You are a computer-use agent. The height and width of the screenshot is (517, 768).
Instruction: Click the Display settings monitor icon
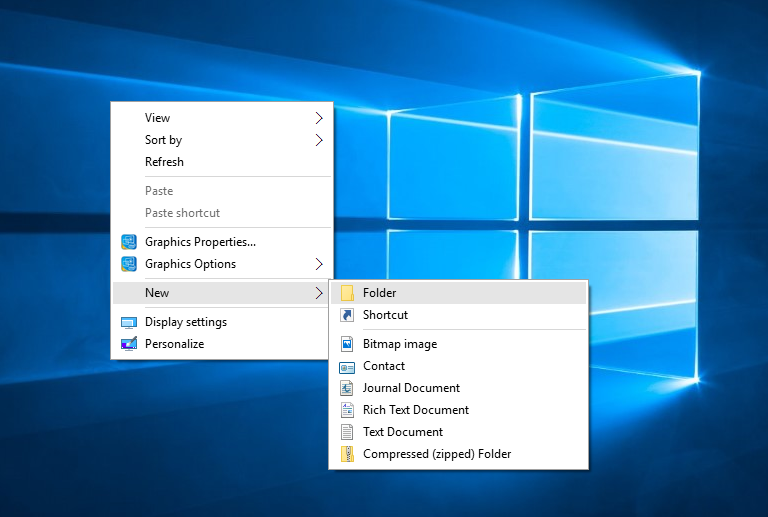click(x=129, y=323)
